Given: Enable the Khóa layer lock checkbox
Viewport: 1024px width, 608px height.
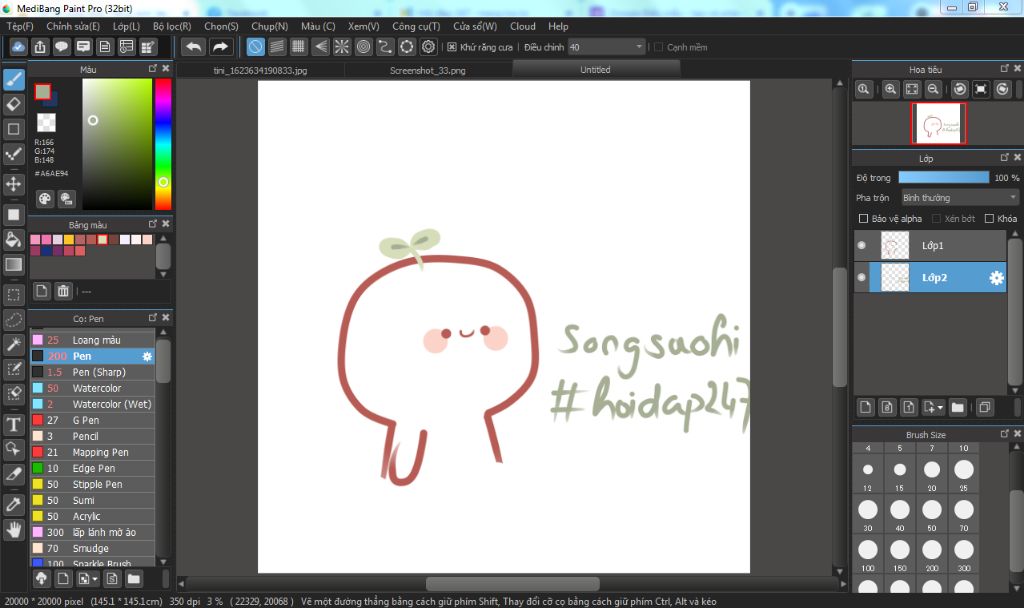Looking at the screenshot, I should (989, 219).
